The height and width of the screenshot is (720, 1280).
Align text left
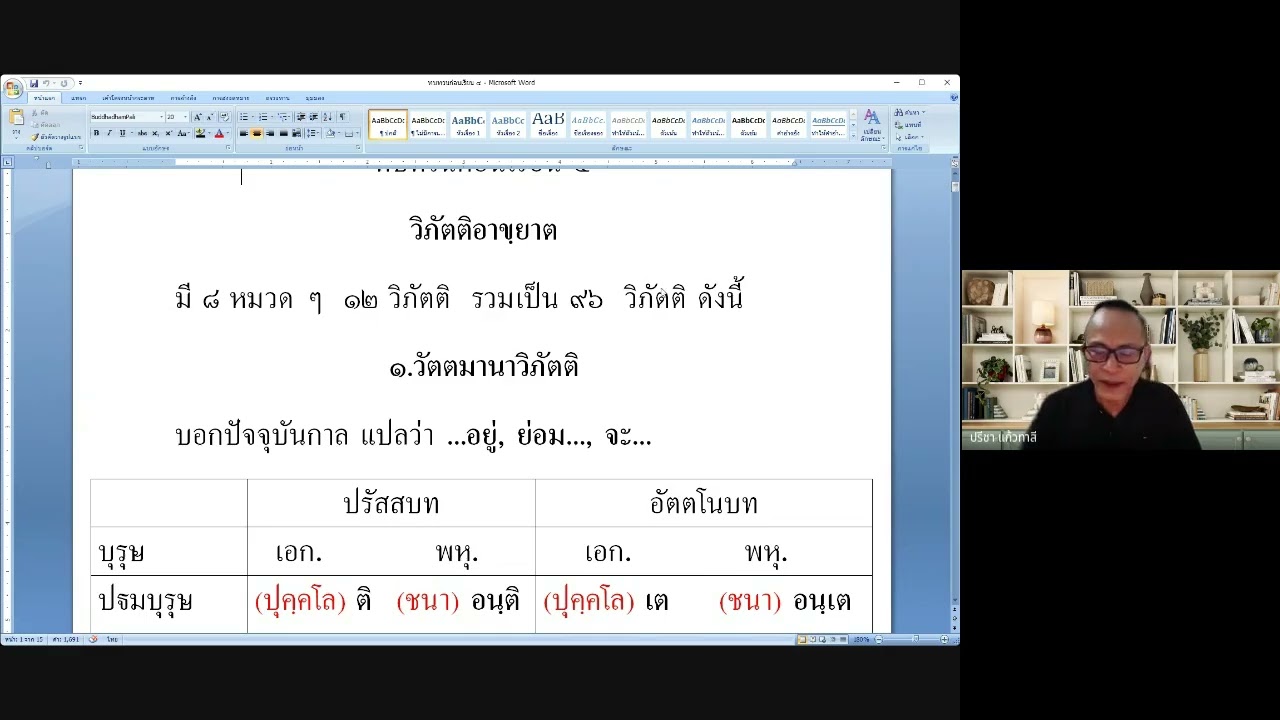click(243, 133)
